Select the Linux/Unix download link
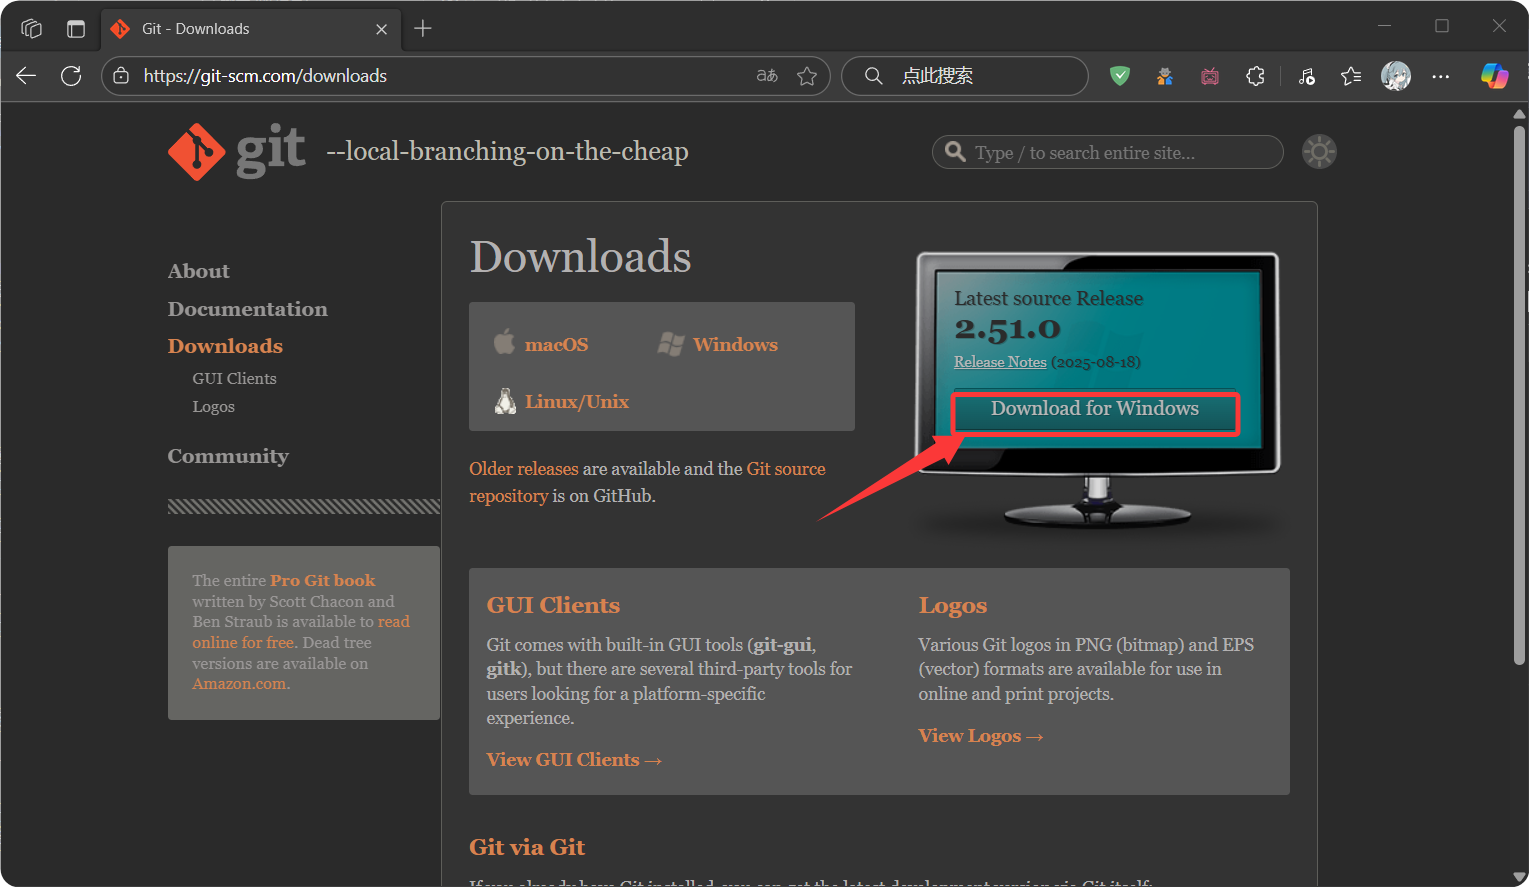 point(577,401)
